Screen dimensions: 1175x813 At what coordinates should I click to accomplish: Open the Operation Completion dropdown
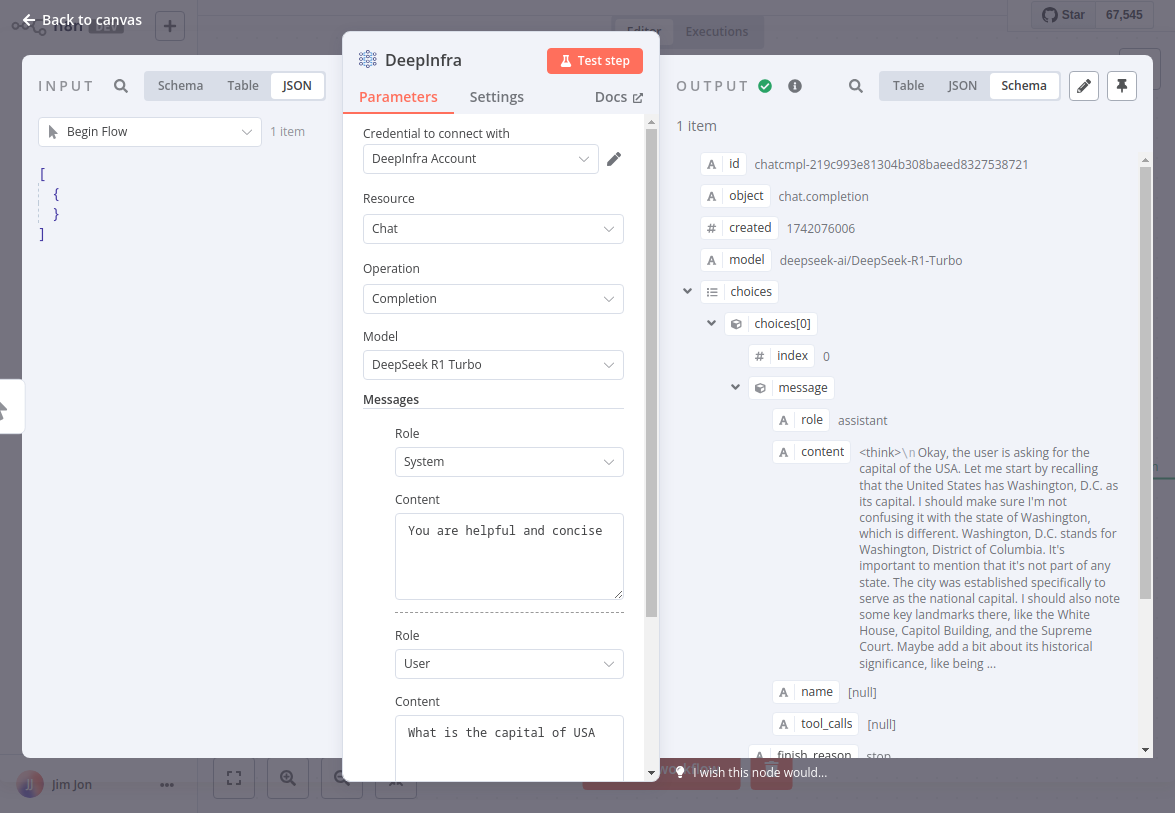(x=493, y=299)
